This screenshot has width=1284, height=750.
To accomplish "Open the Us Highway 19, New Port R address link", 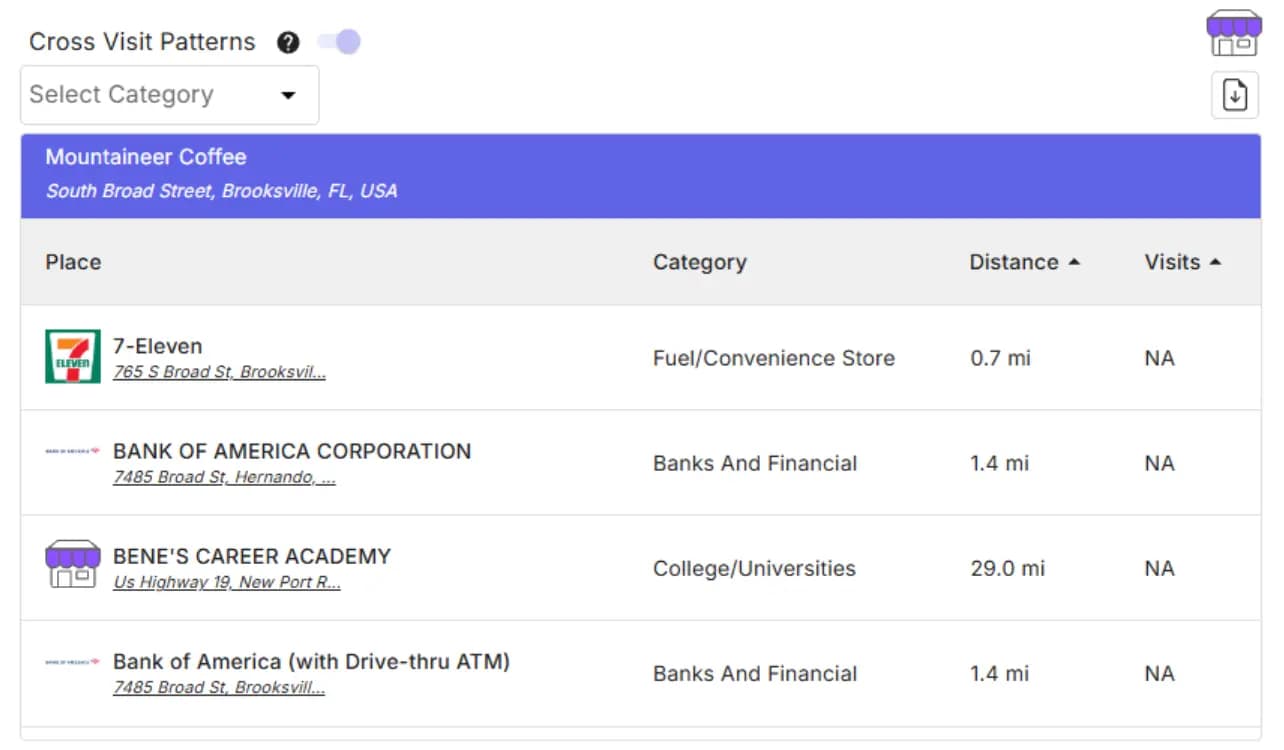I will [x=227, y=582].
